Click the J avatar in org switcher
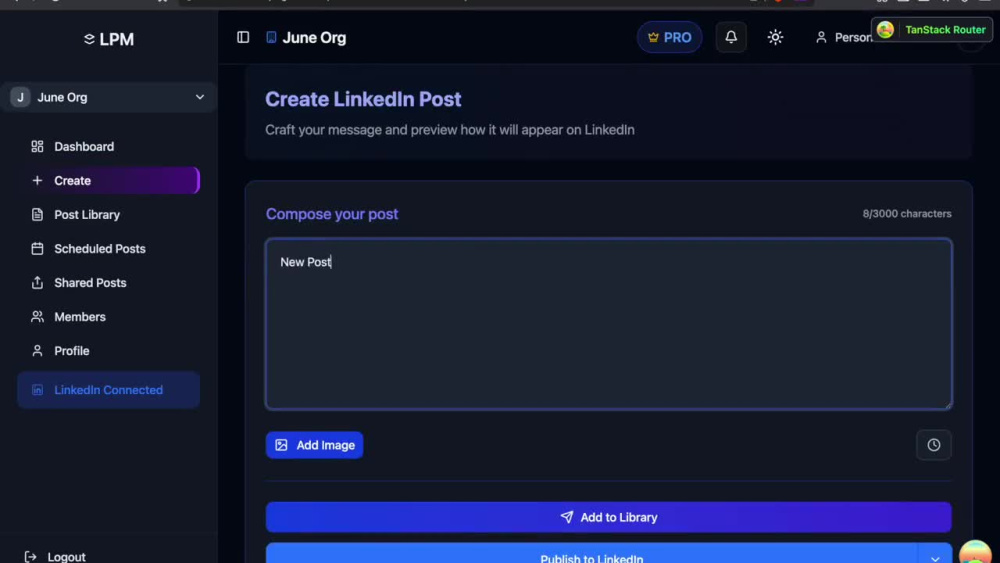The width and height of the screenshot is (1000, 563). [20, 98]
